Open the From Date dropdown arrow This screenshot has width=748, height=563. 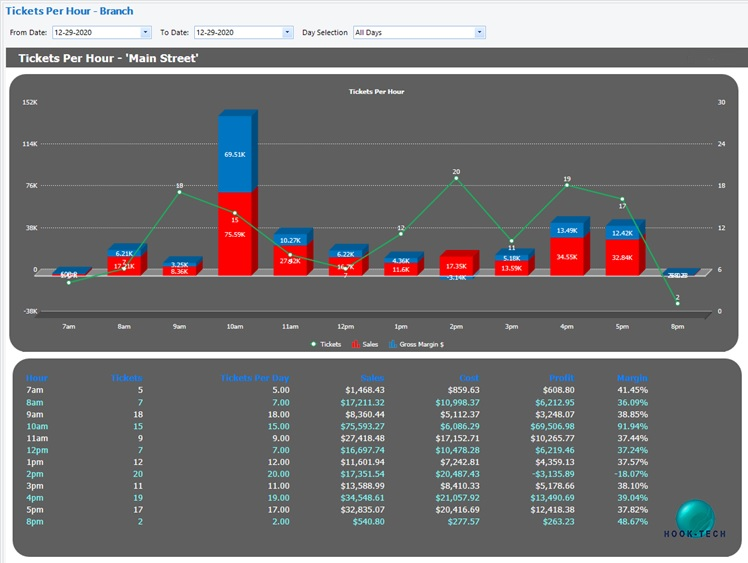145,32
